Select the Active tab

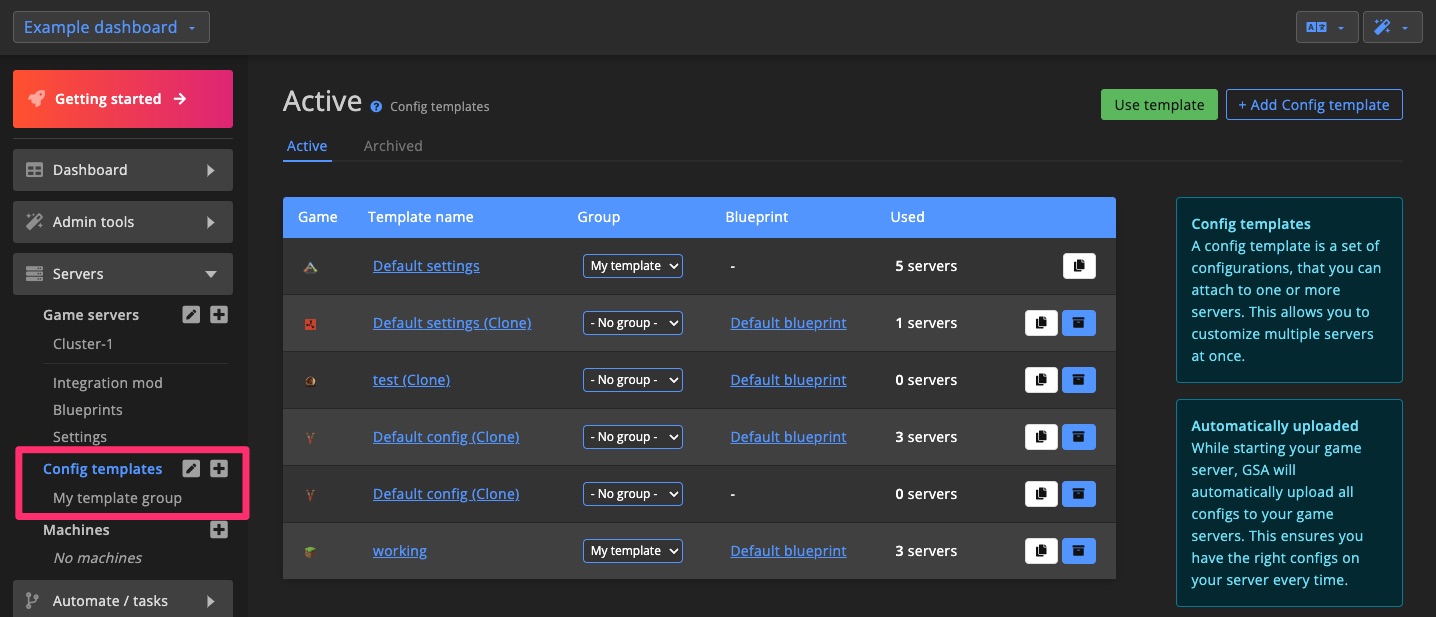click(307, 145)
